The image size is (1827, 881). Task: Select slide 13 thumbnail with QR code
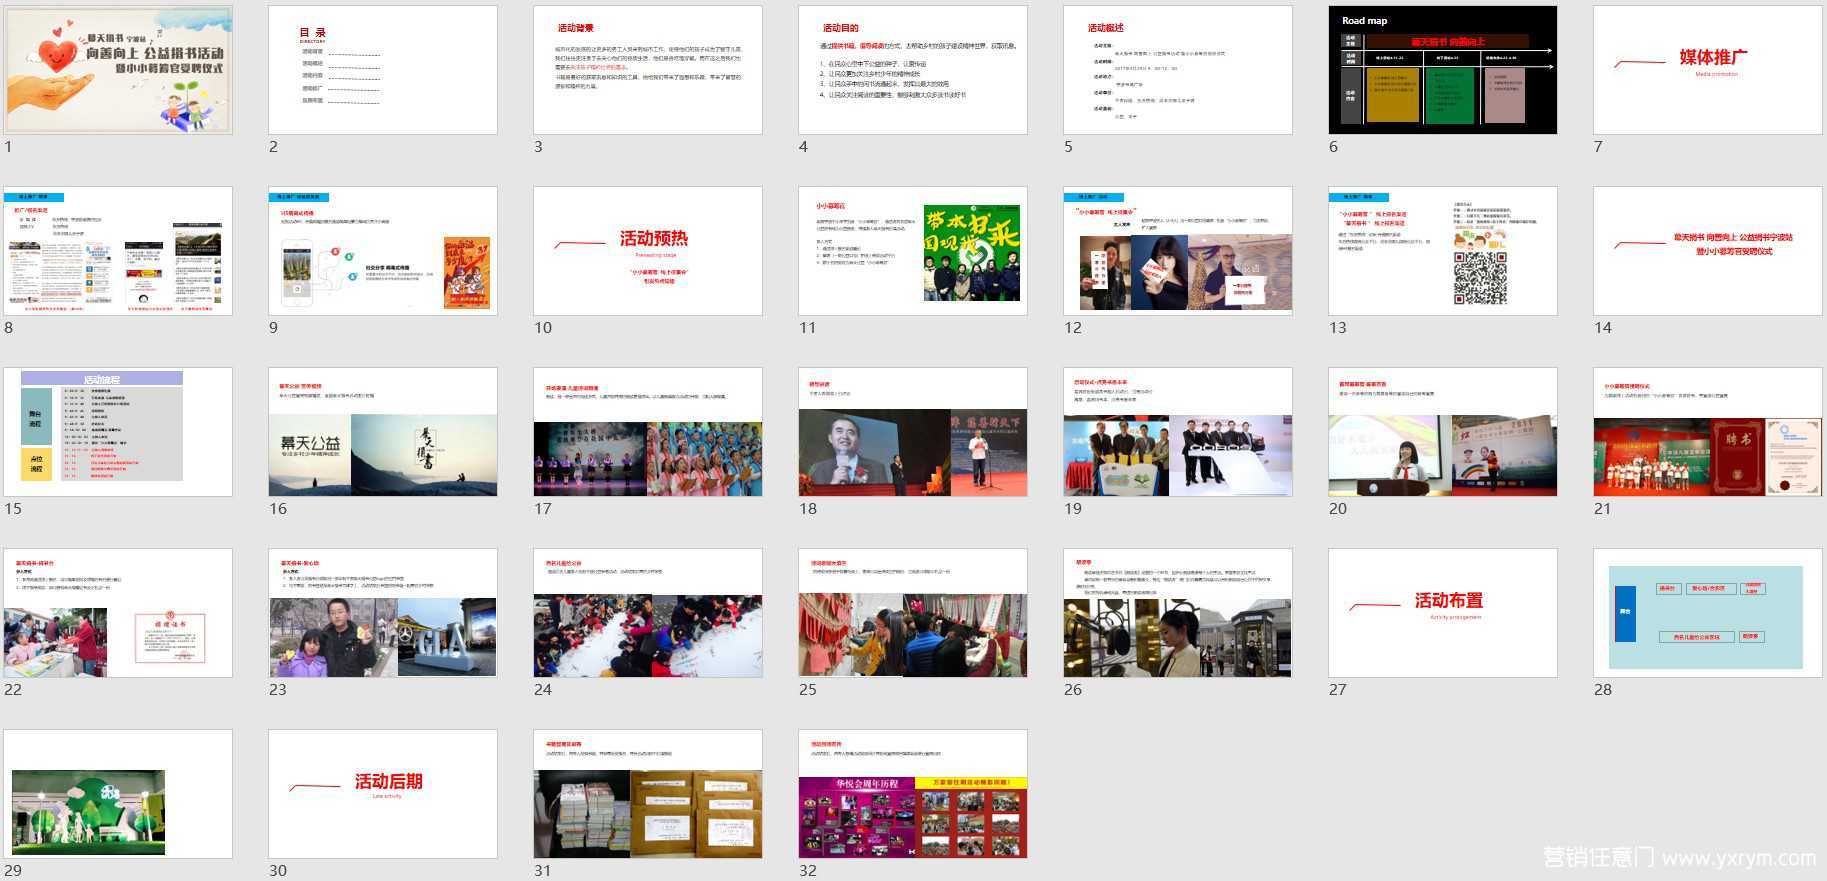coord(1443,251)
